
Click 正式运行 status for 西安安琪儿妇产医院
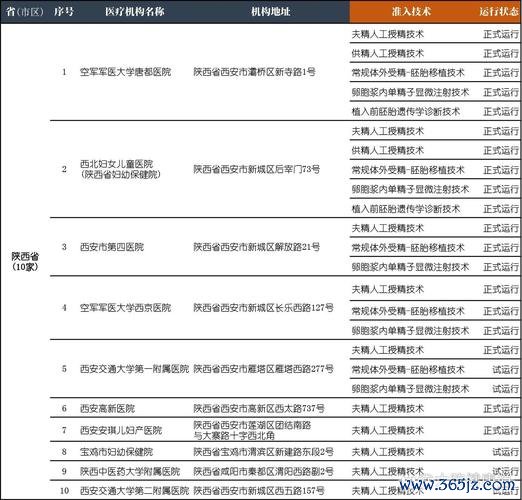(501, 430)
